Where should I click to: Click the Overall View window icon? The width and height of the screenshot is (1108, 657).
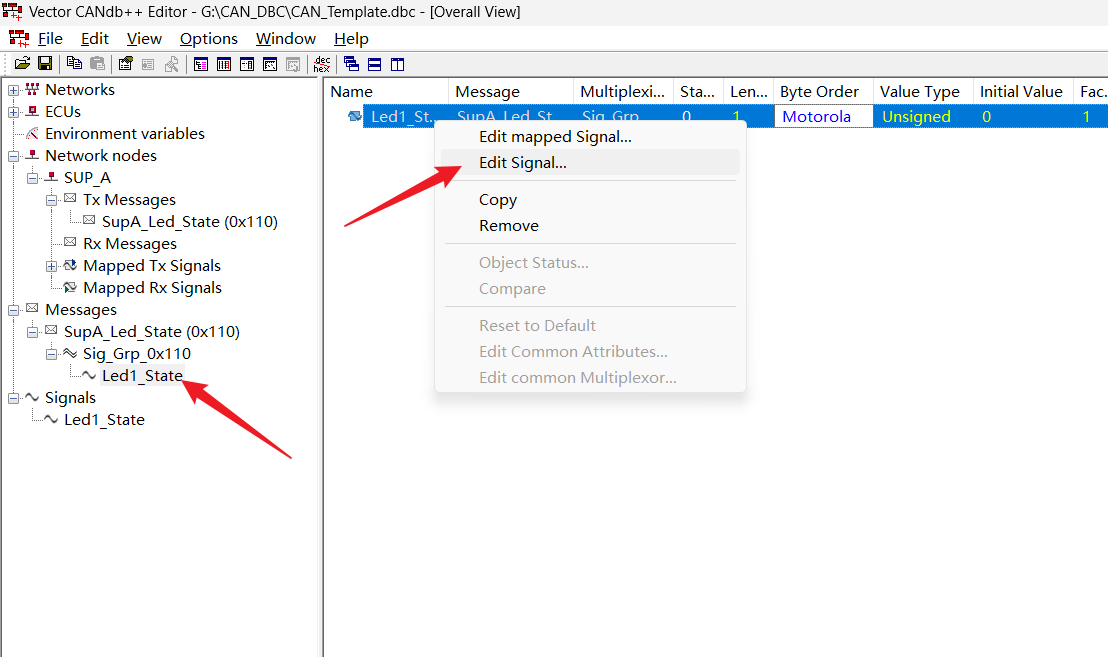pyautogui.click(x=201, y=64)
